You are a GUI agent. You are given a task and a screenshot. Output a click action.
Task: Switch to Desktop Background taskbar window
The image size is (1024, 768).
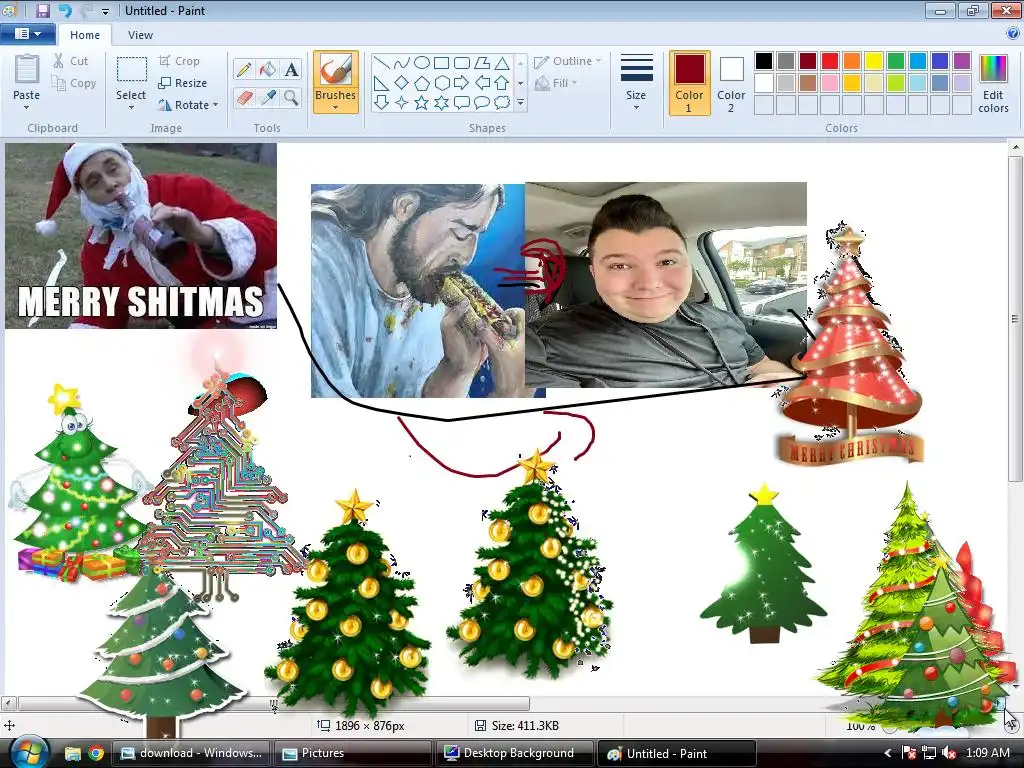[x=513, y=753]
